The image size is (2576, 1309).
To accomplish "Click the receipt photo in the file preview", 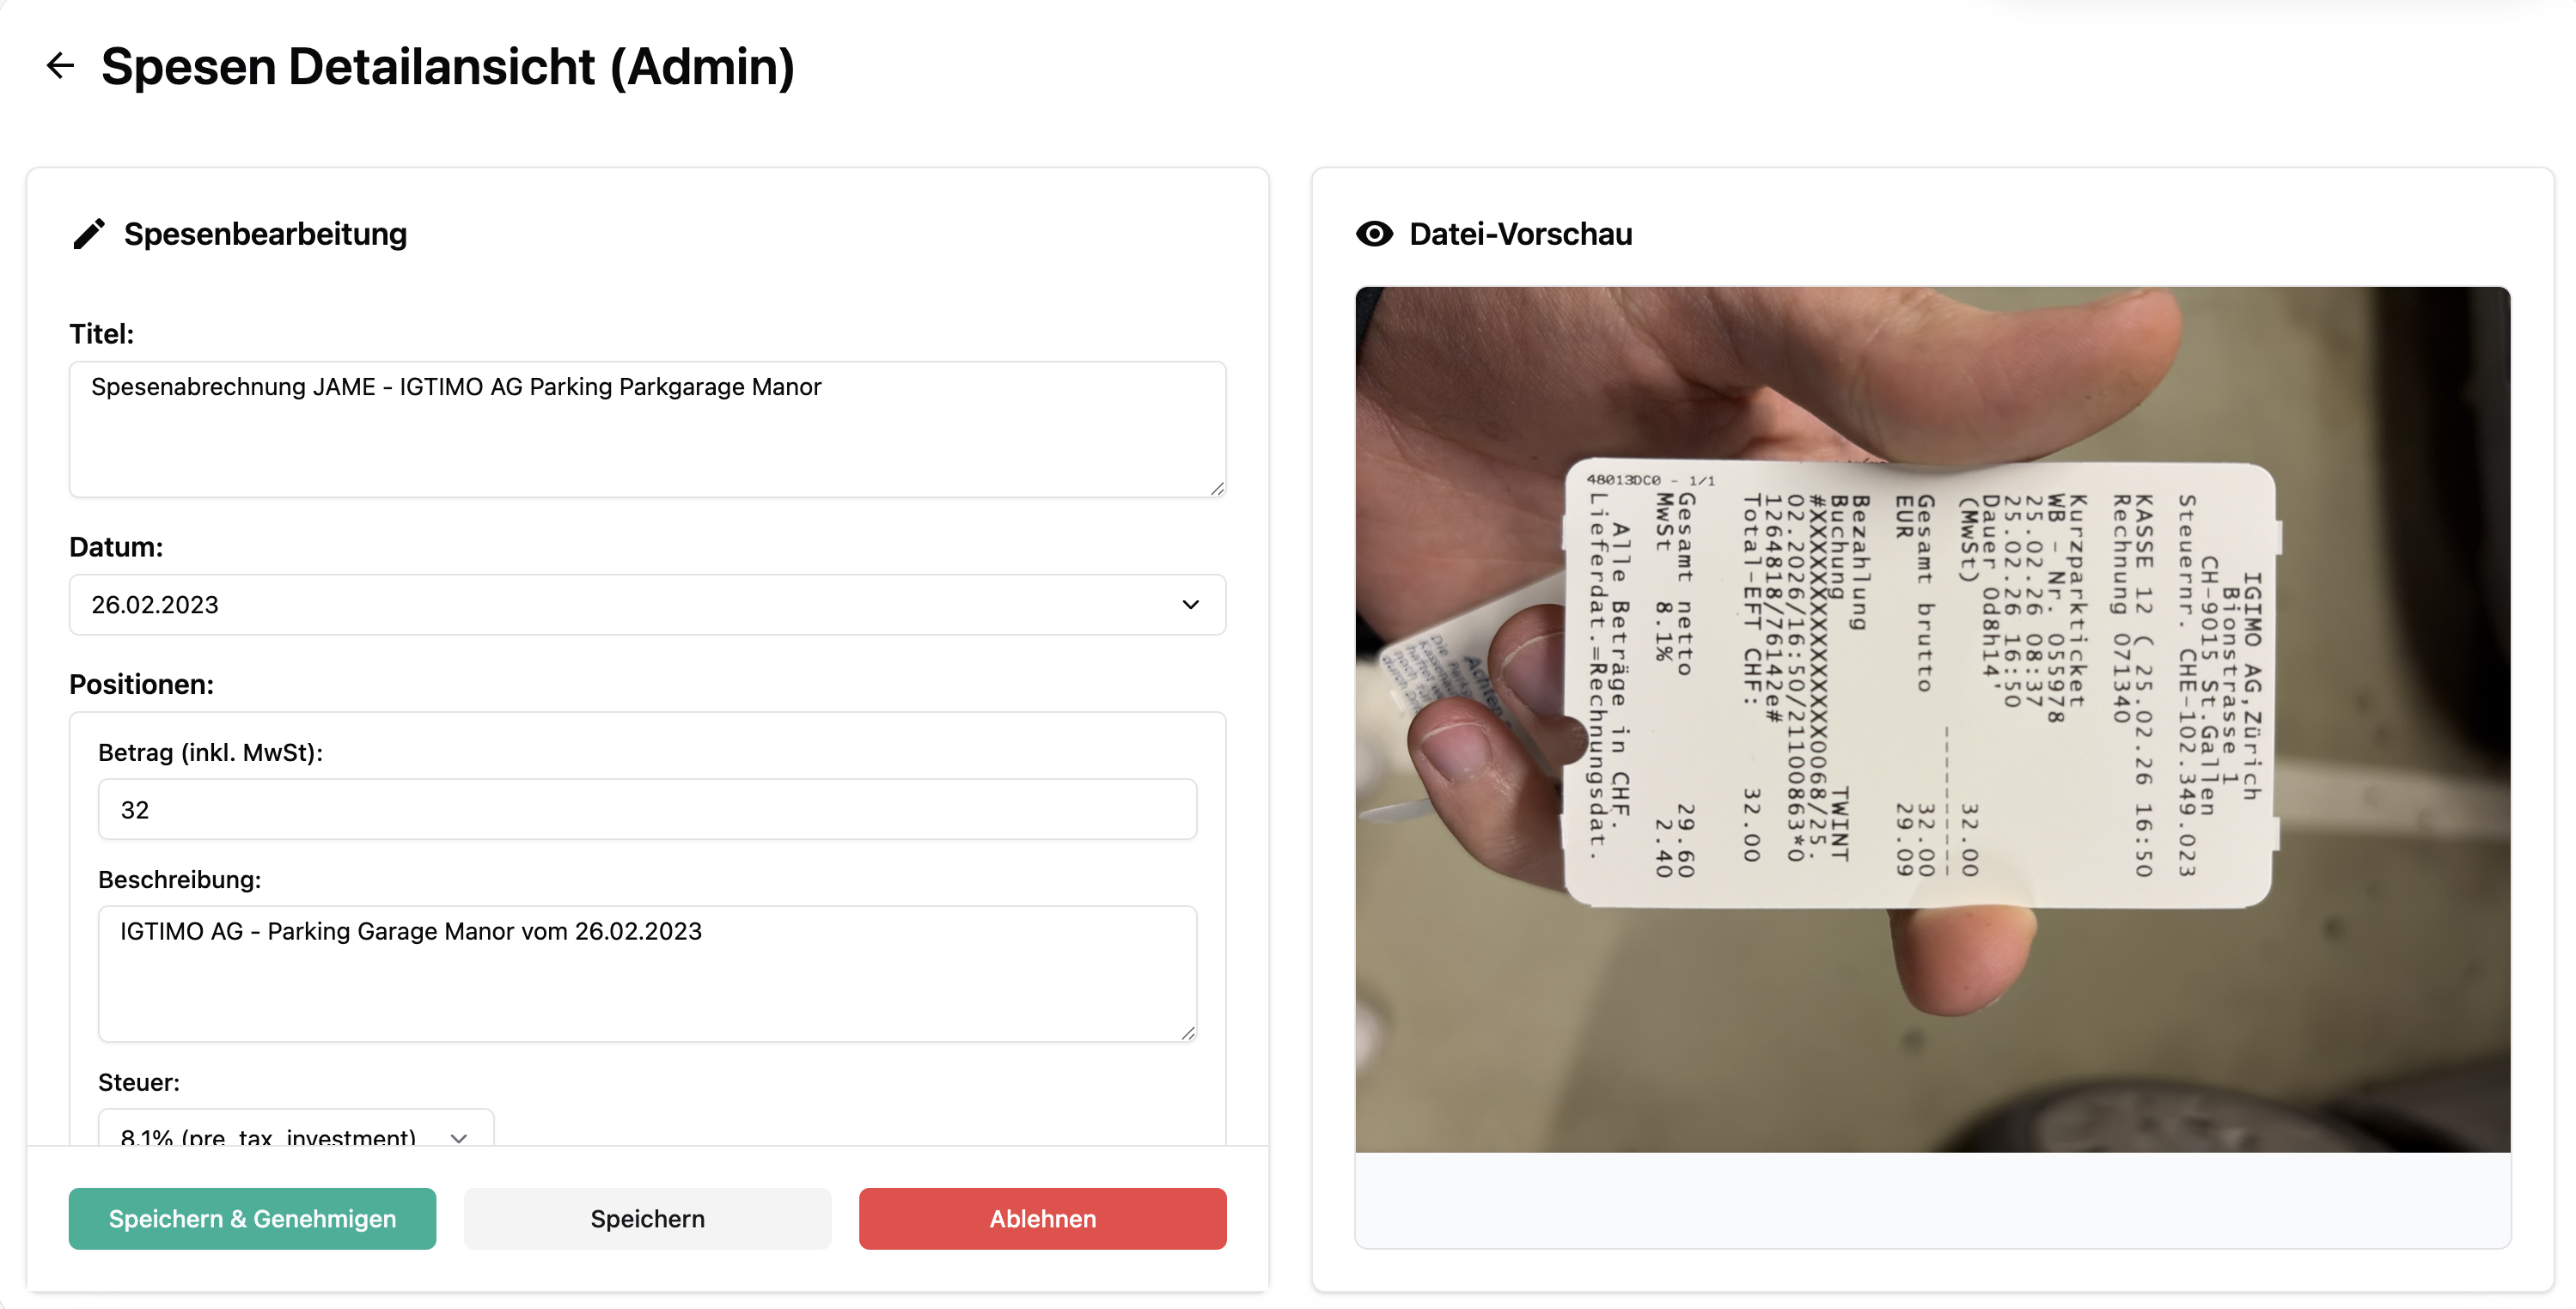I will click(1932, 719).
